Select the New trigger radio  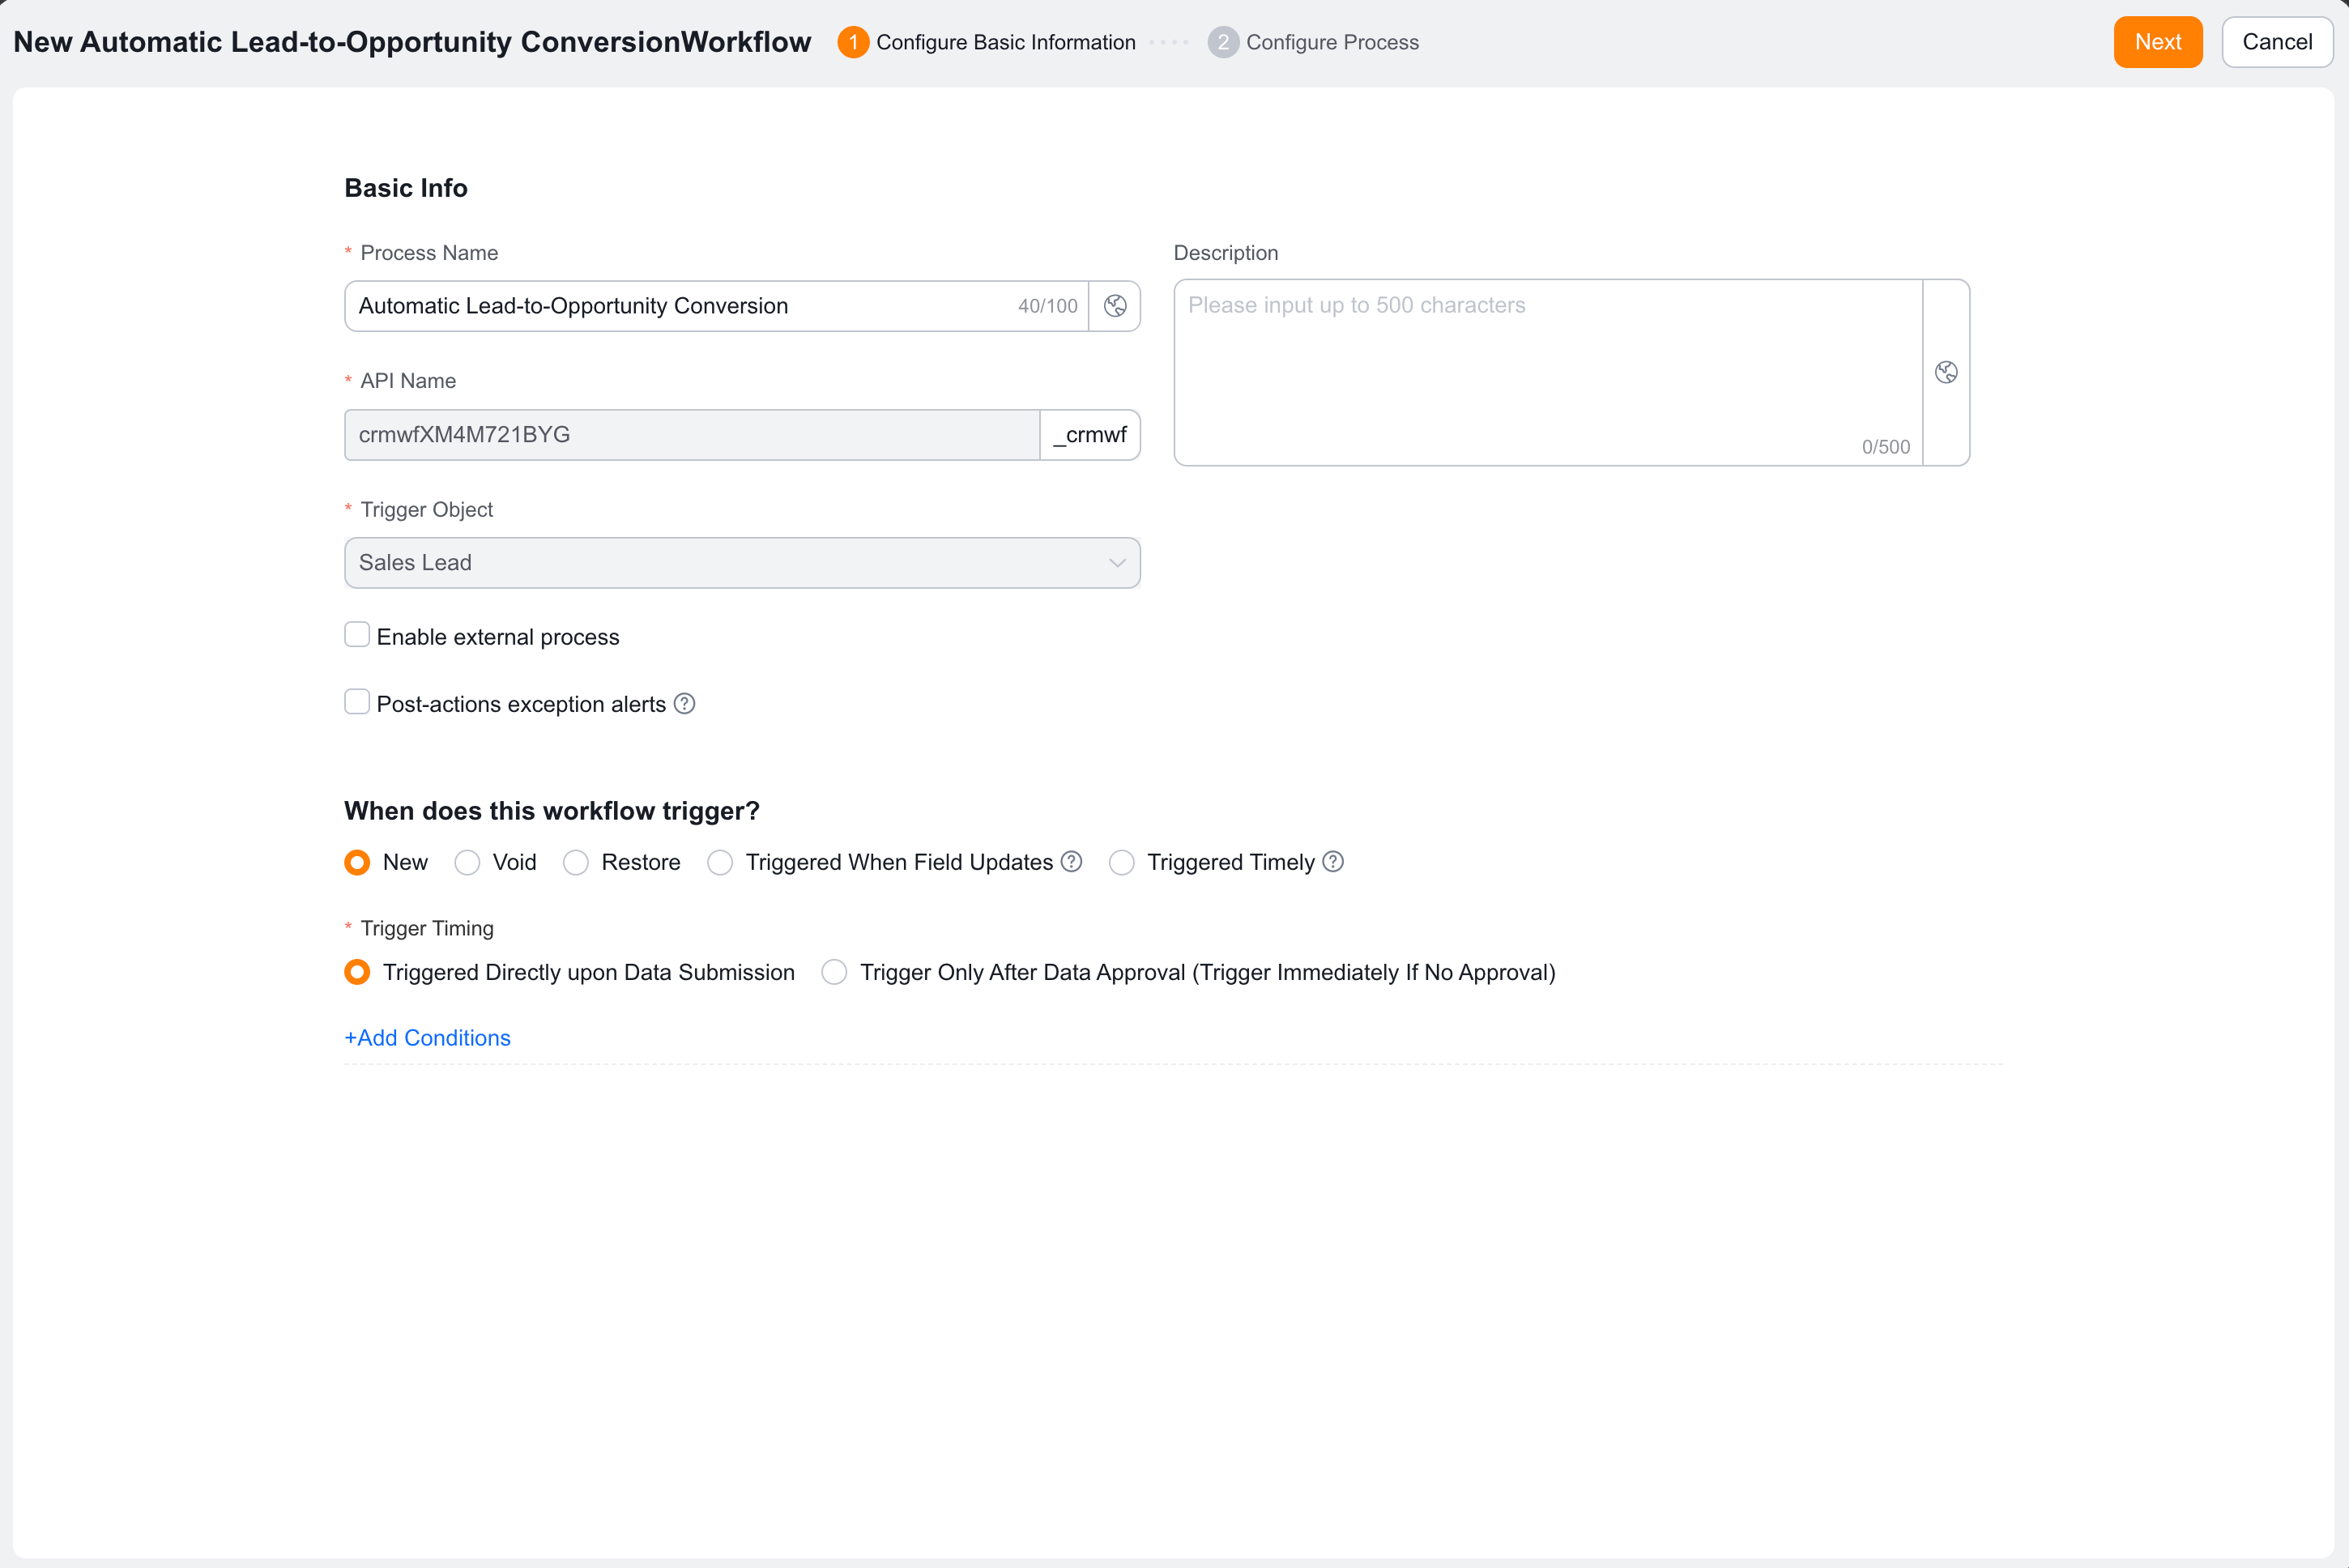point(357,862)
